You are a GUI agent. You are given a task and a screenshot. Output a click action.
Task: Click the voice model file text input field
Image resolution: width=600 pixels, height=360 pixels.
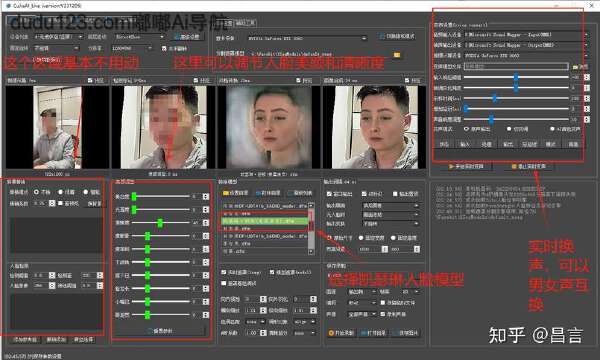click(516, 67)
